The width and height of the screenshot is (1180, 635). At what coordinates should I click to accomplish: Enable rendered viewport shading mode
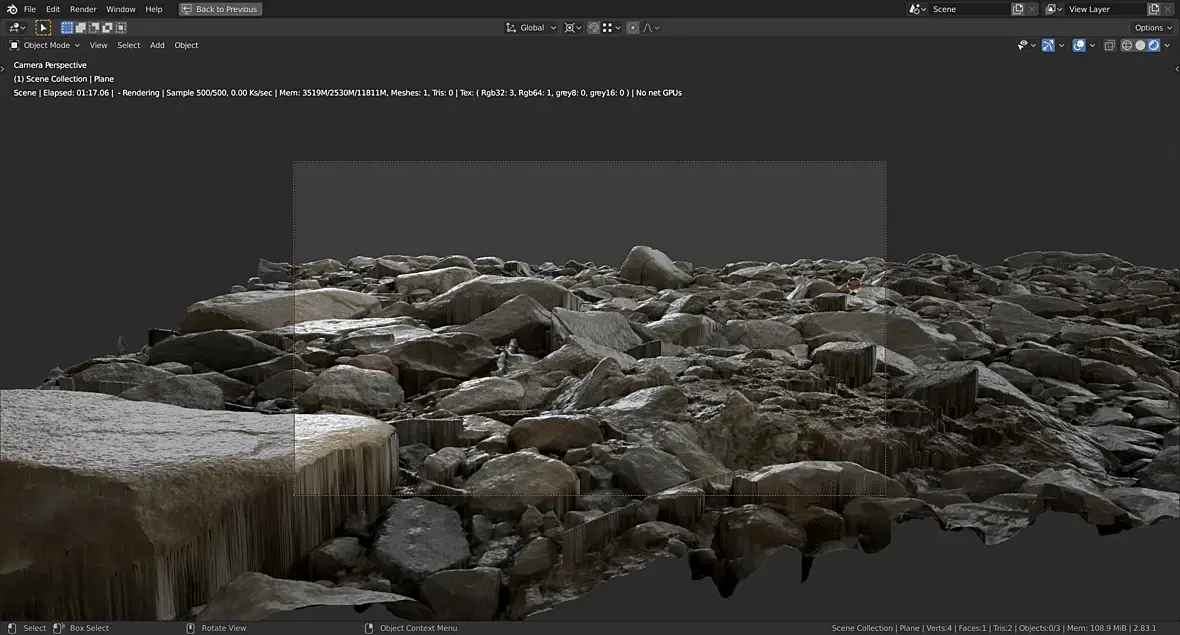[x=1154, y=45]
